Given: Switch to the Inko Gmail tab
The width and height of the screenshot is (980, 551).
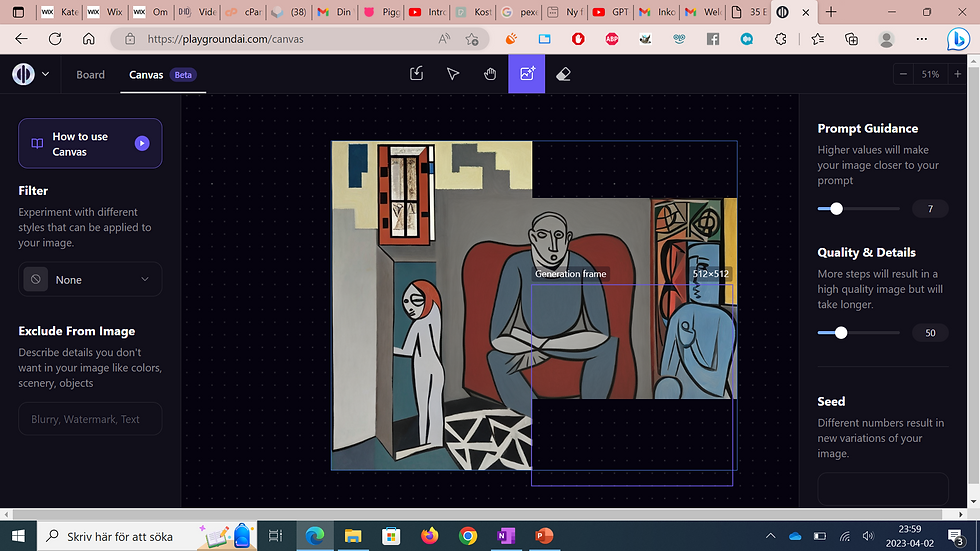Looking at the screenshot, I should tap(656, 12).
